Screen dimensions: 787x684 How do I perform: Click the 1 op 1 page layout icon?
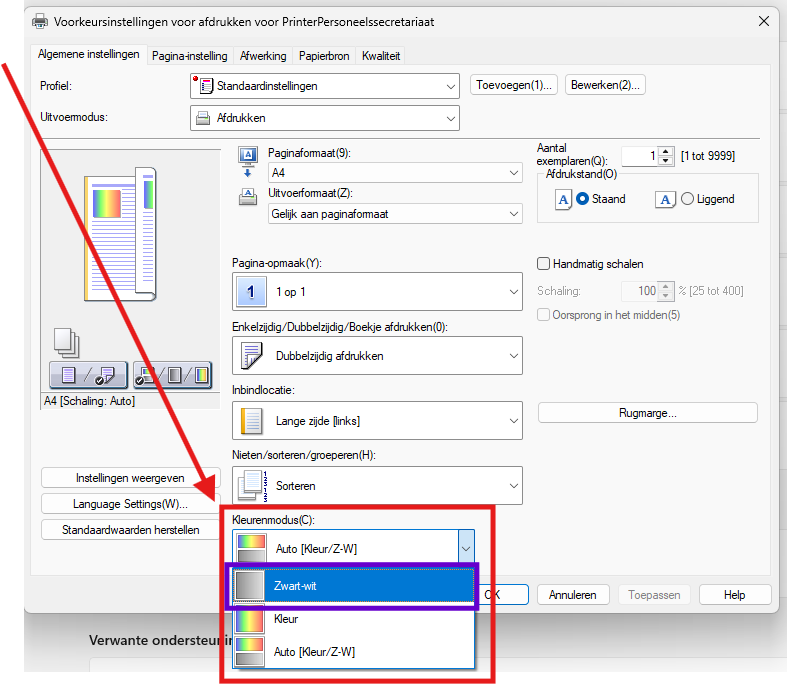pyautogui.click(x=251, y=292)
